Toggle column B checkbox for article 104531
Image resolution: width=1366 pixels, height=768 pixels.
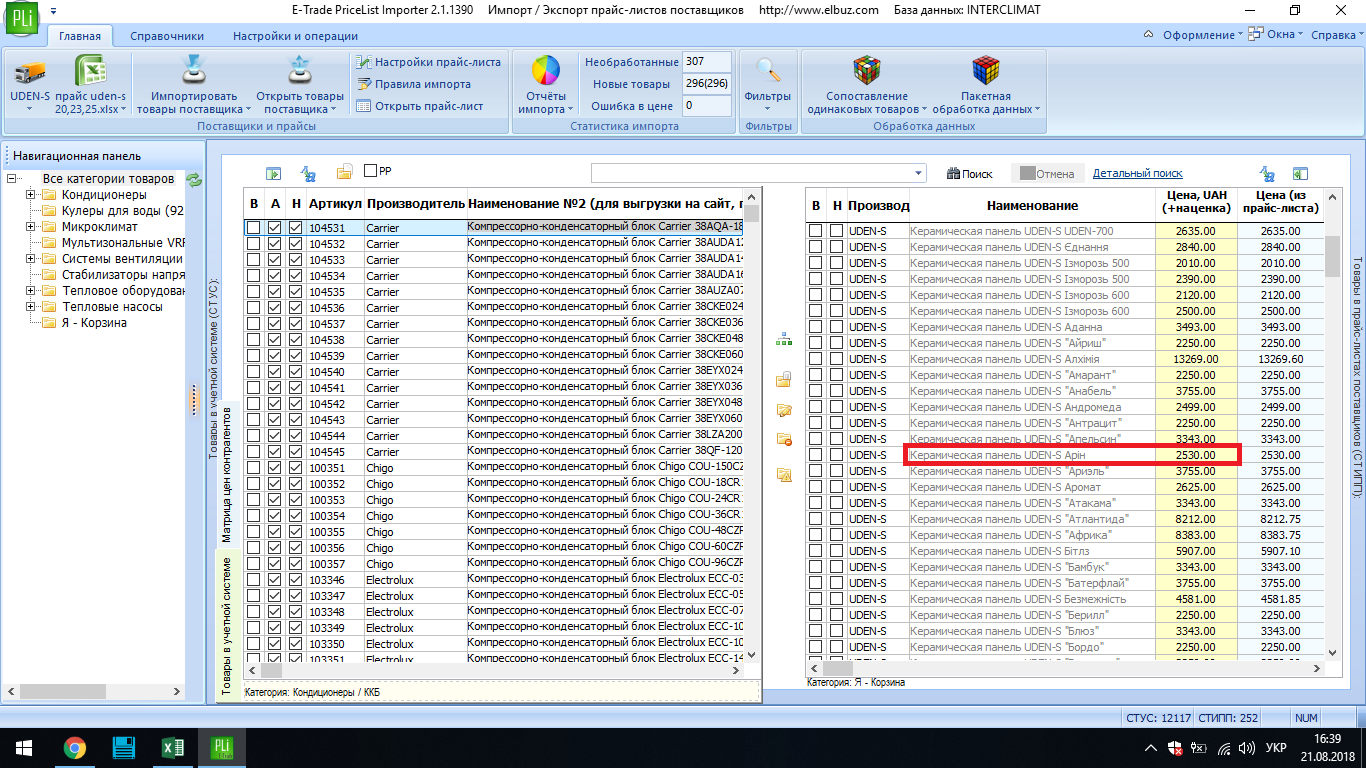coord(254,228)
